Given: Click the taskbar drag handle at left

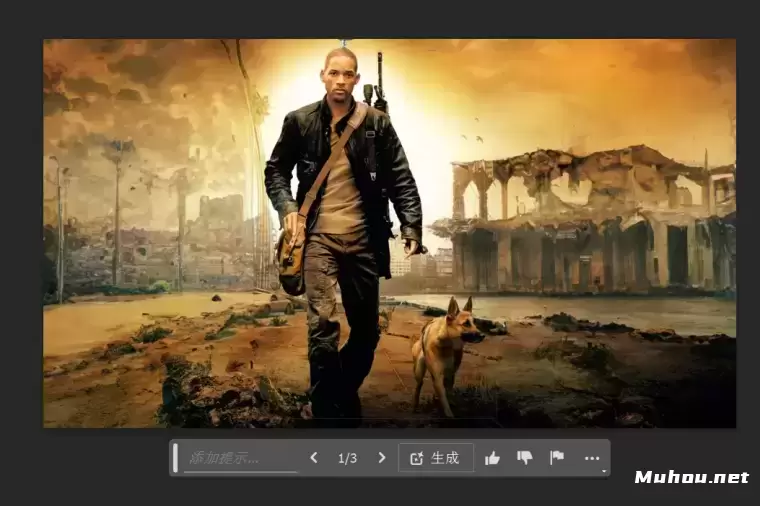Looking at the screenshot, I should tap(175, 458).
